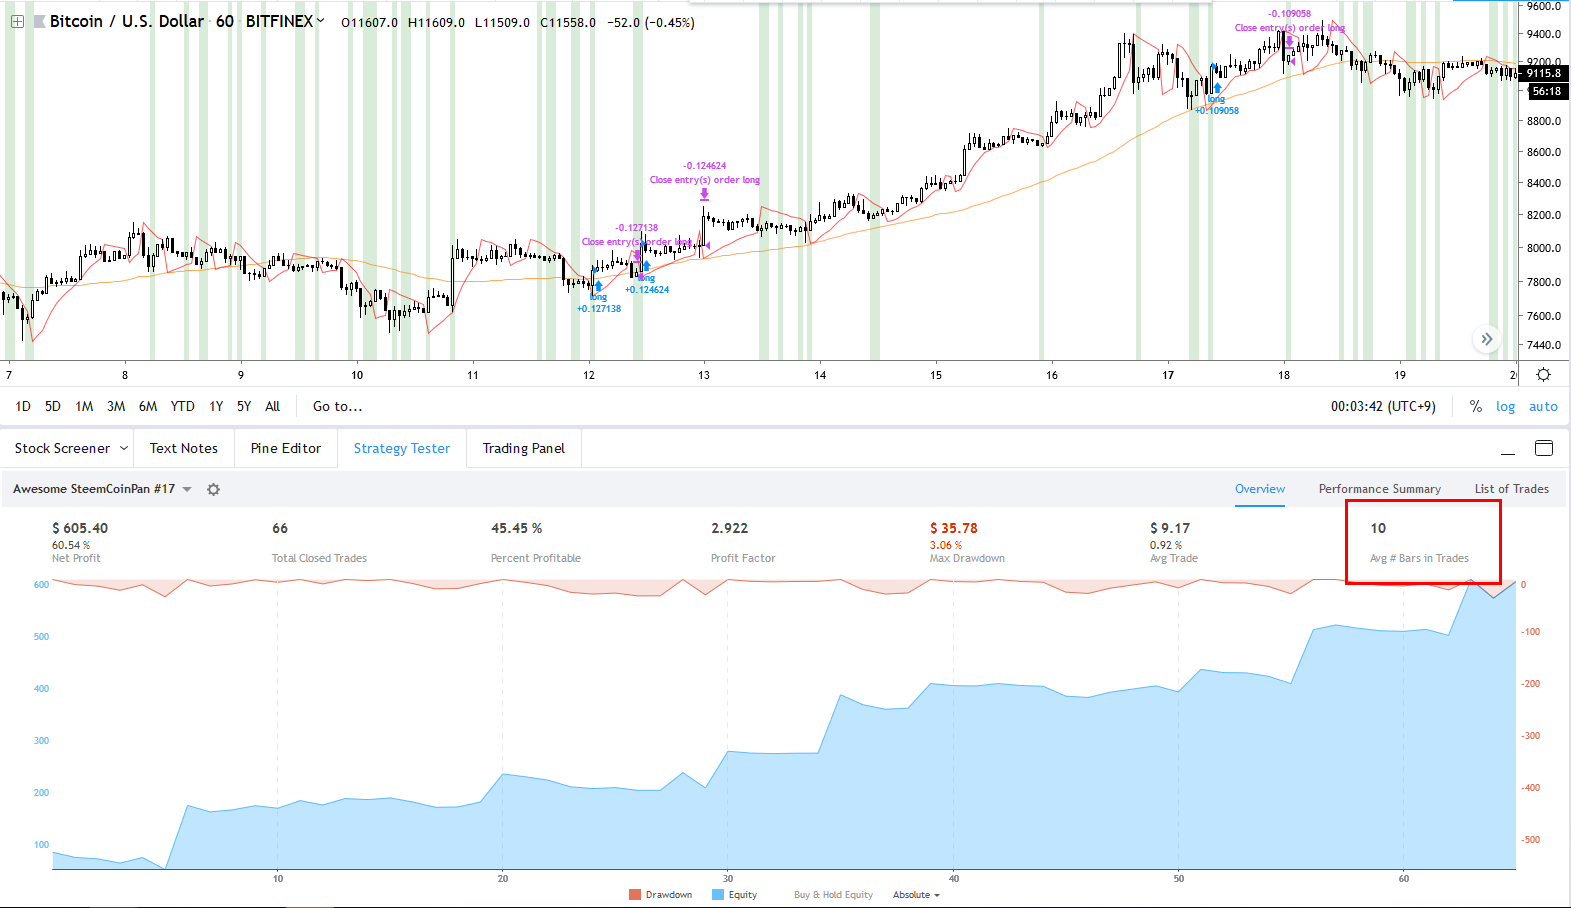
Task: Click the 9400.0 price scale label
Action: tap(1544, 34)
